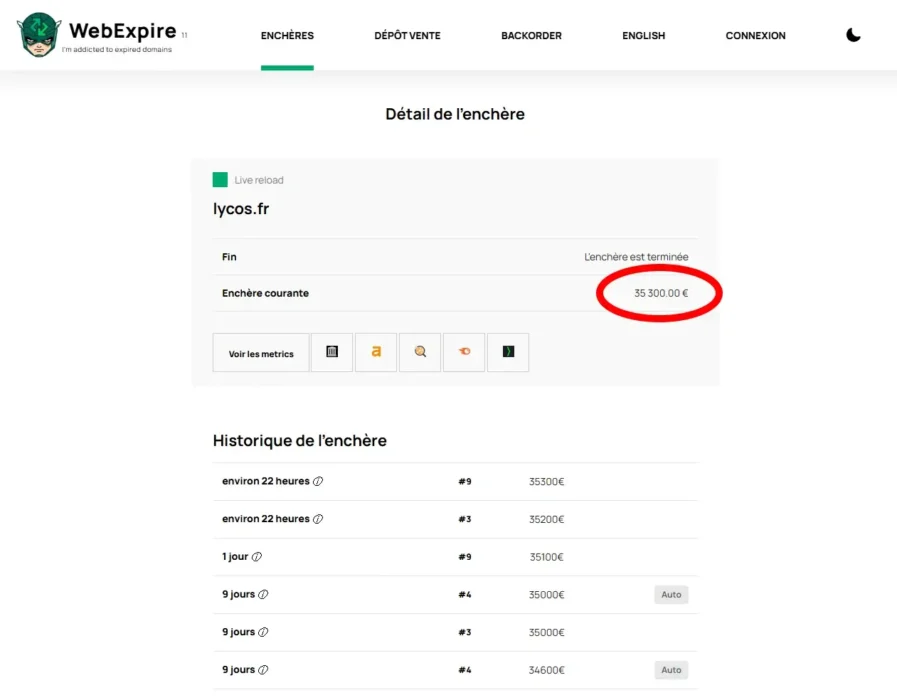Open the BACKORDER menu item
897x700 pixels.
pos(531,35)
